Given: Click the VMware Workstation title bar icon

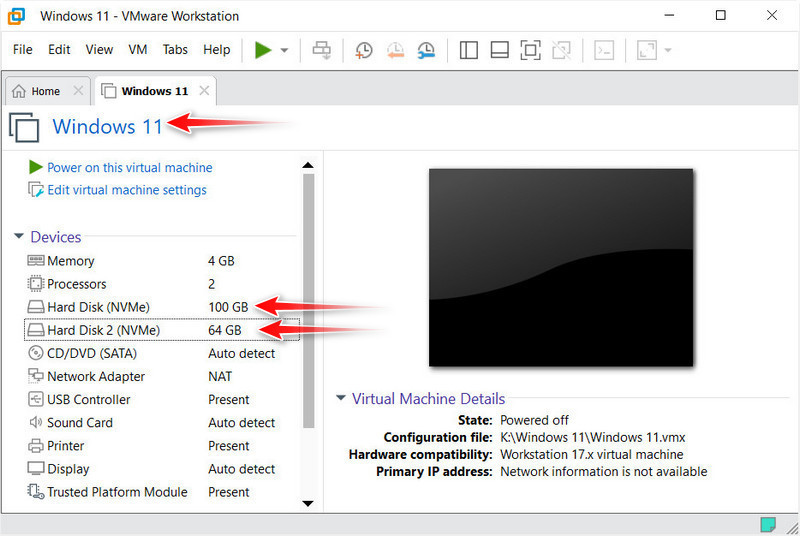Looking at the screenshot, I should tap(16, 16).
